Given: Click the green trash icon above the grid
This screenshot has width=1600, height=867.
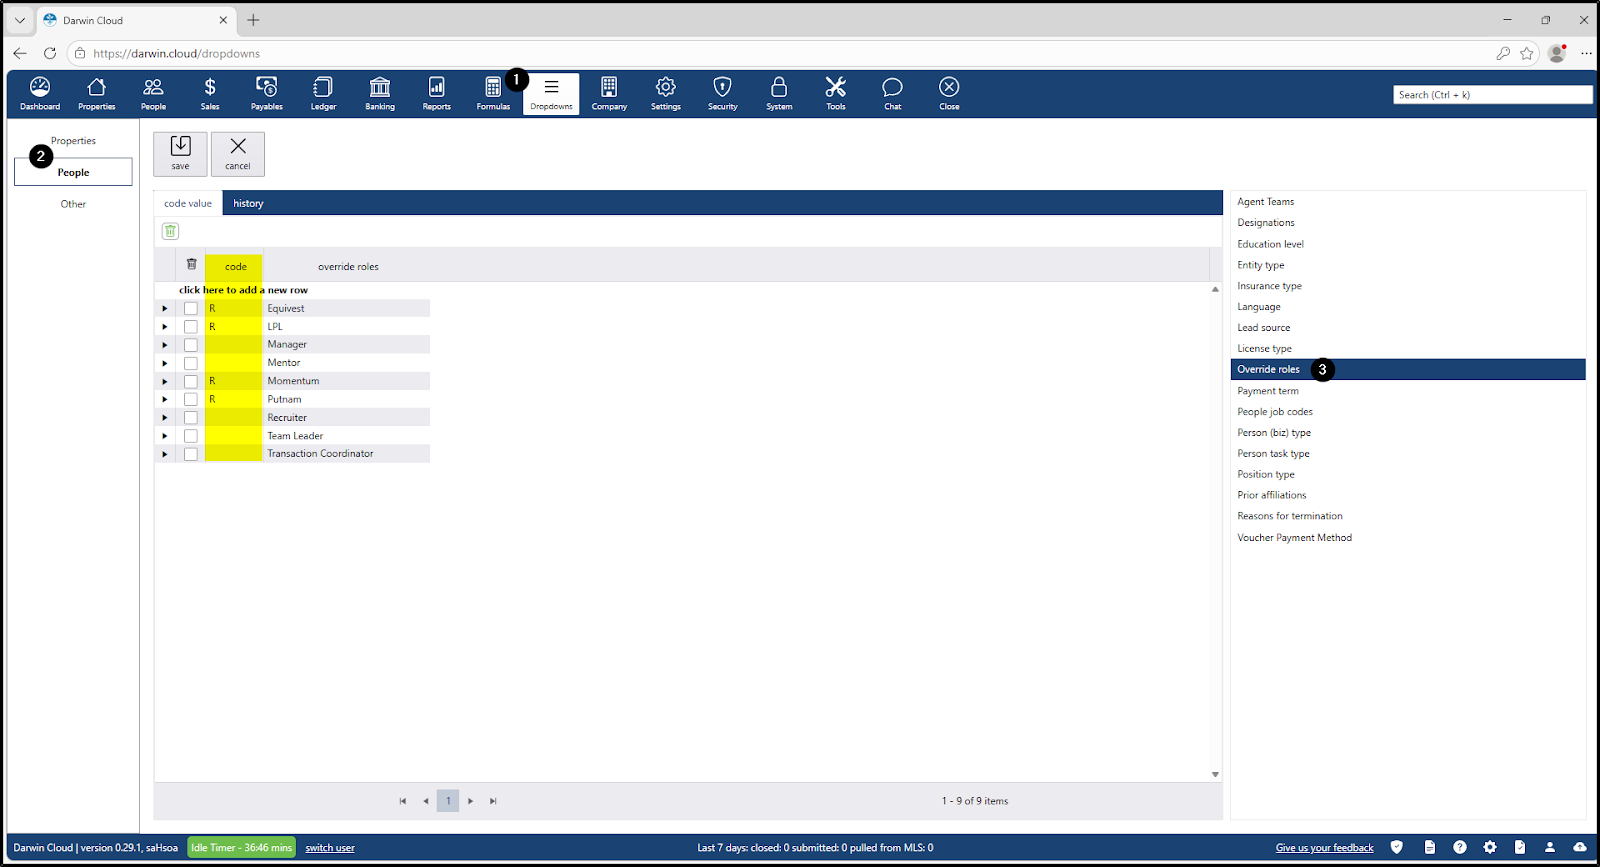Looking at the screenshot, I should (x=171, y=231).
